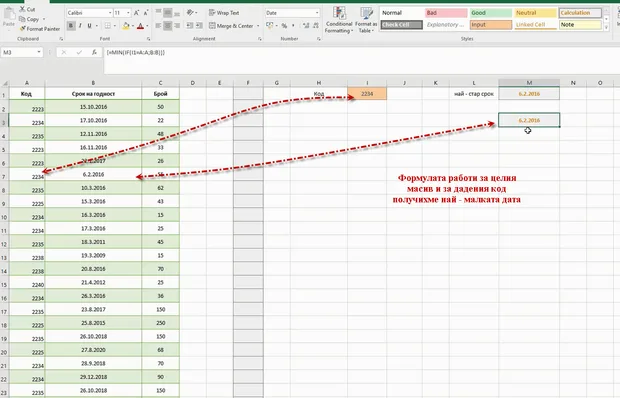Image resolution: width=620 pixels, height=398 pixels.
Task: Click the Borders icon
Action: [x=108, y=26]
